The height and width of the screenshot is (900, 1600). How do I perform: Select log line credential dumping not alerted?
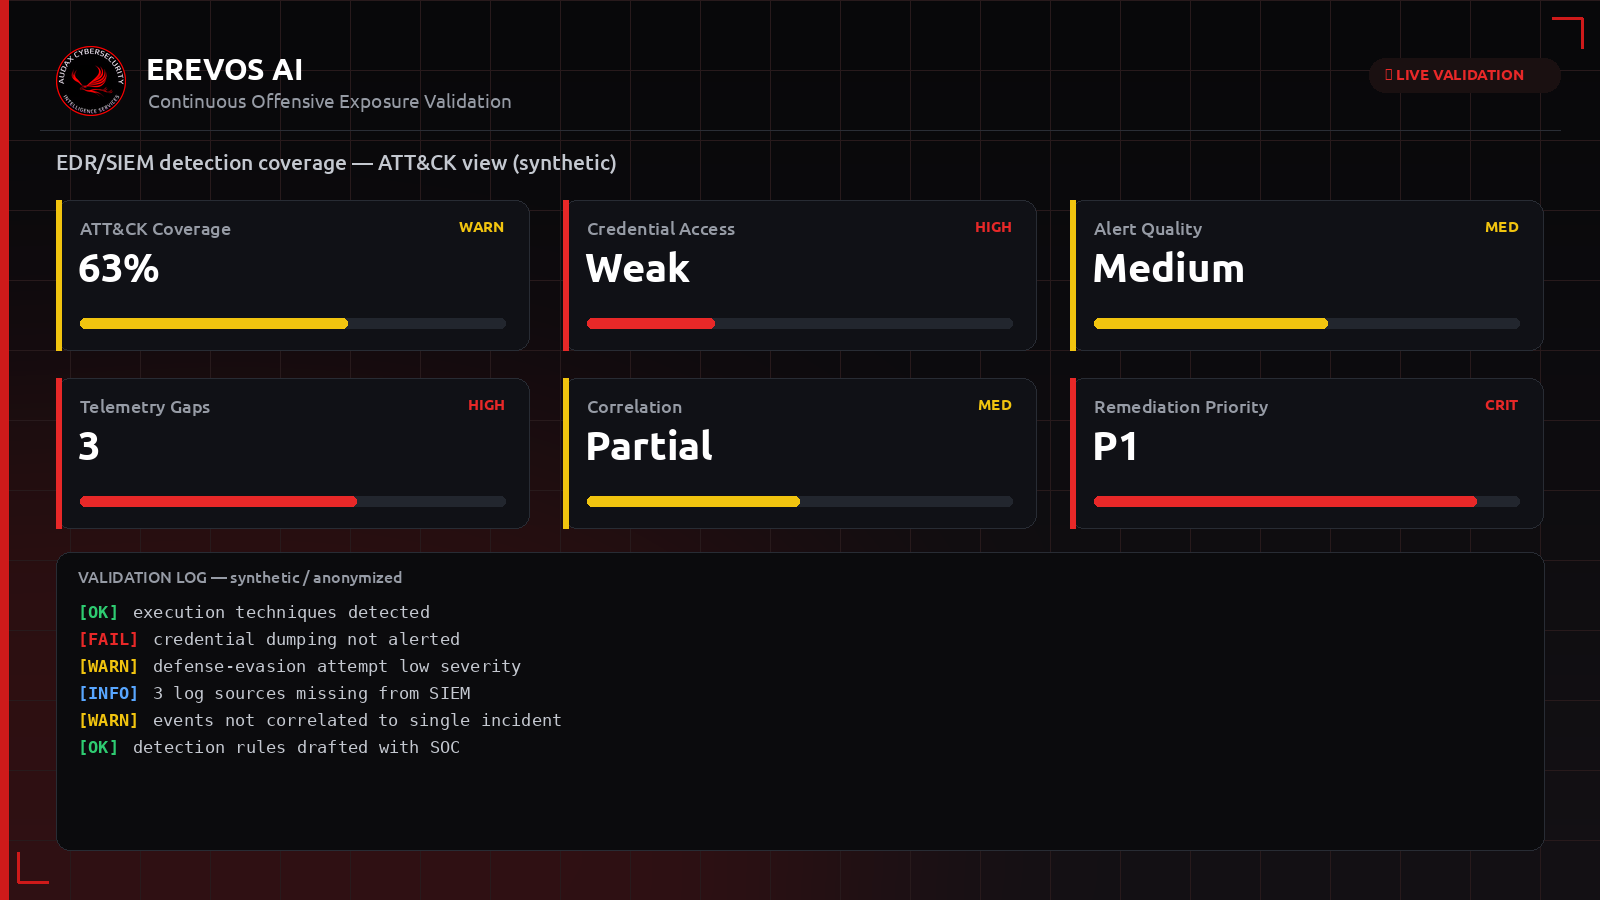coord(306,639)
